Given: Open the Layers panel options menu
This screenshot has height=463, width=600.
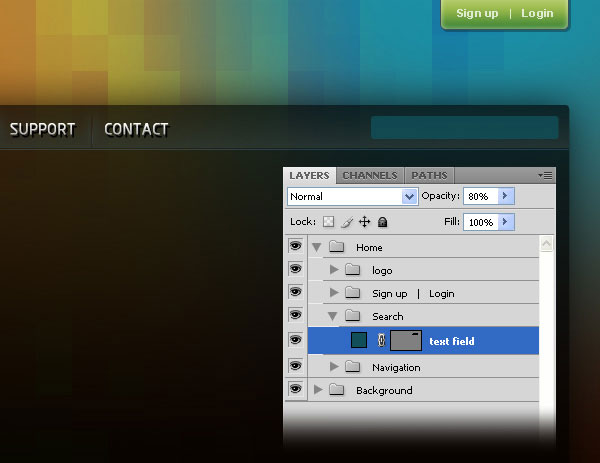Looking at the screenshot, I should point(545,176).
